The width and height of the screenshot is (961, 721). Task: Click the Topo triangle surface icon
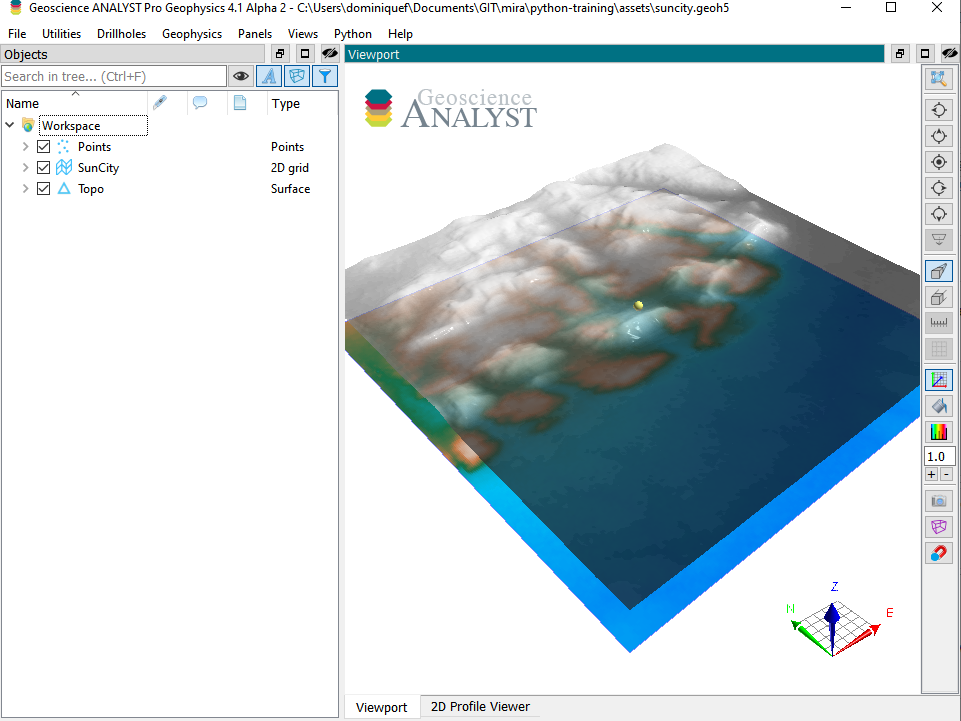[x=64, y=188]
